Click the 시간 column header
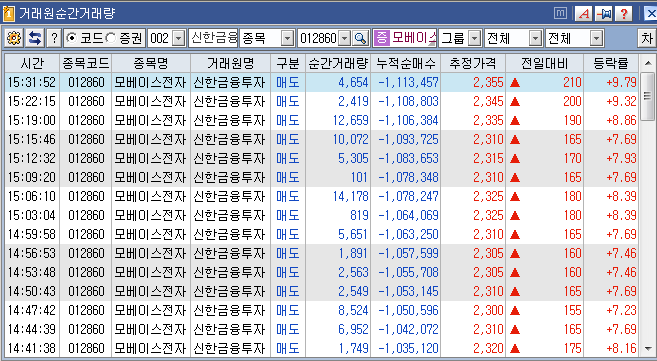This screenshot has height=361, width=657. coord(32,63)
